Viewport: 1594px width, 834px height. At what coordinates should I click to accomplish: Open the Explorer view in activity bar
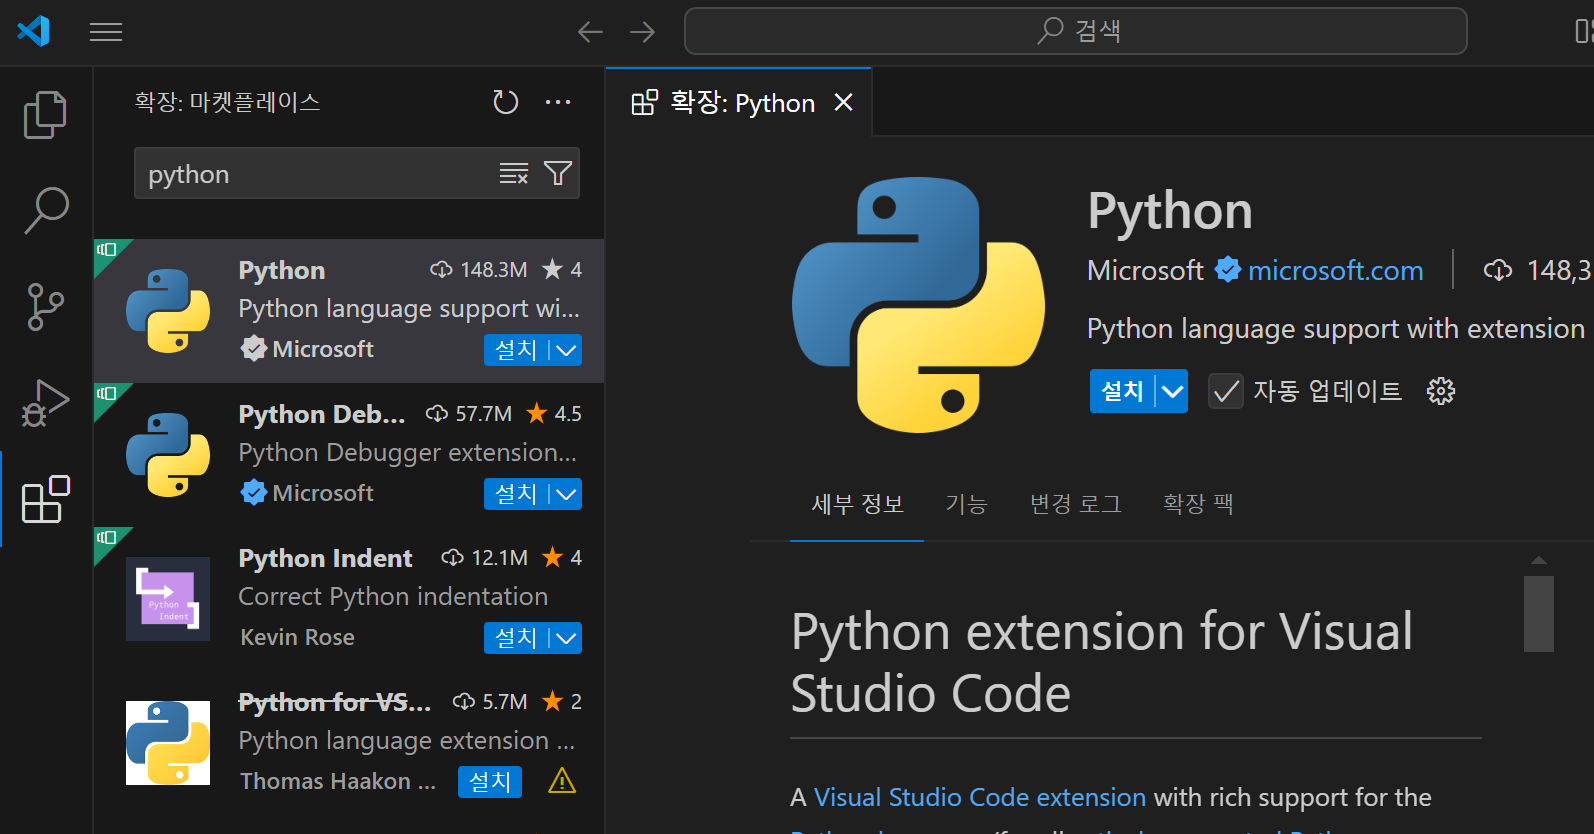45,115
